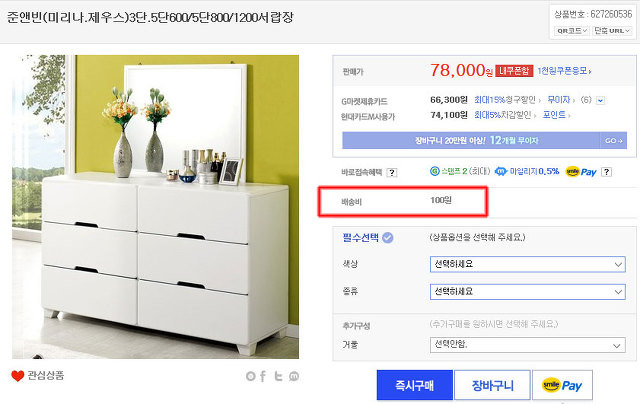Expand the 단축 URL dropdown
The width and height of the screenshot is (640, 404).
612,31
